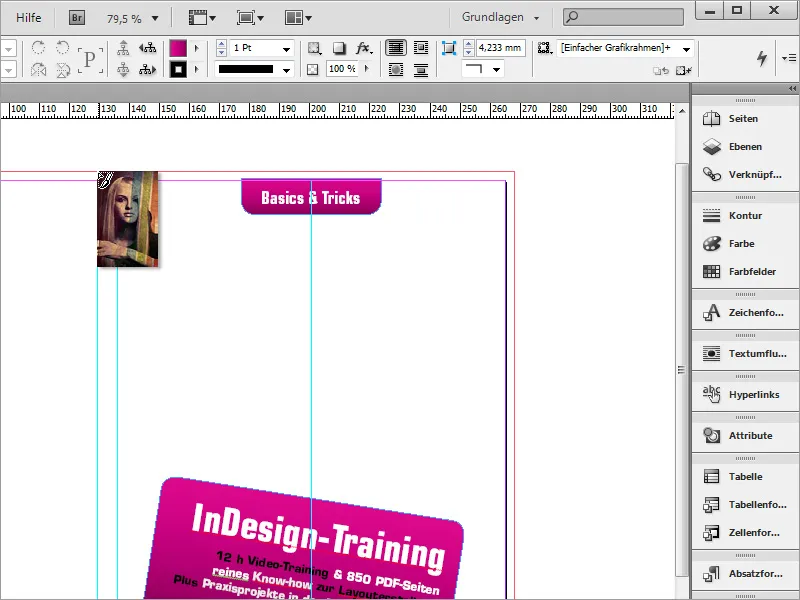Select the previous object in group
This screenshot has width=800, height=600.
[x=147, y=48]
